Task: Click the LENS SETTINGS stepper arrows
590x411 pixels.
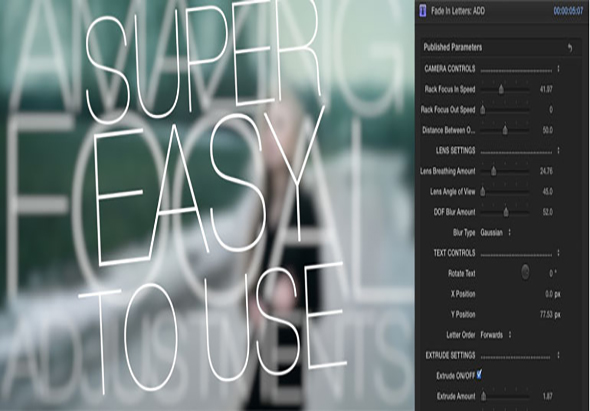Action: (x=558, y=151)
